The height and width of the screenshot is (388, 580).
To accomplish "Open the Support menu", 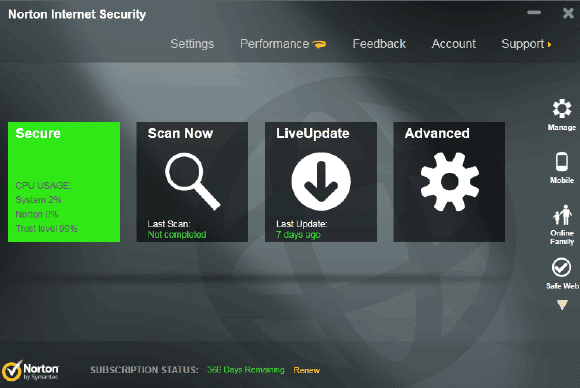I will tap(523, 44).
